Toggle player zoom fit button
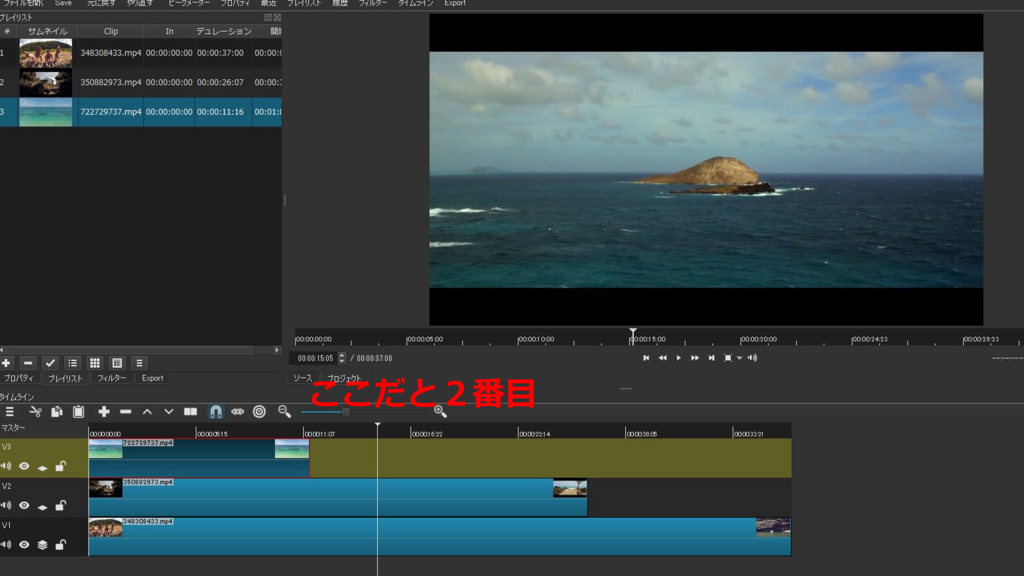1024x576 pixels. pos(728,358)
